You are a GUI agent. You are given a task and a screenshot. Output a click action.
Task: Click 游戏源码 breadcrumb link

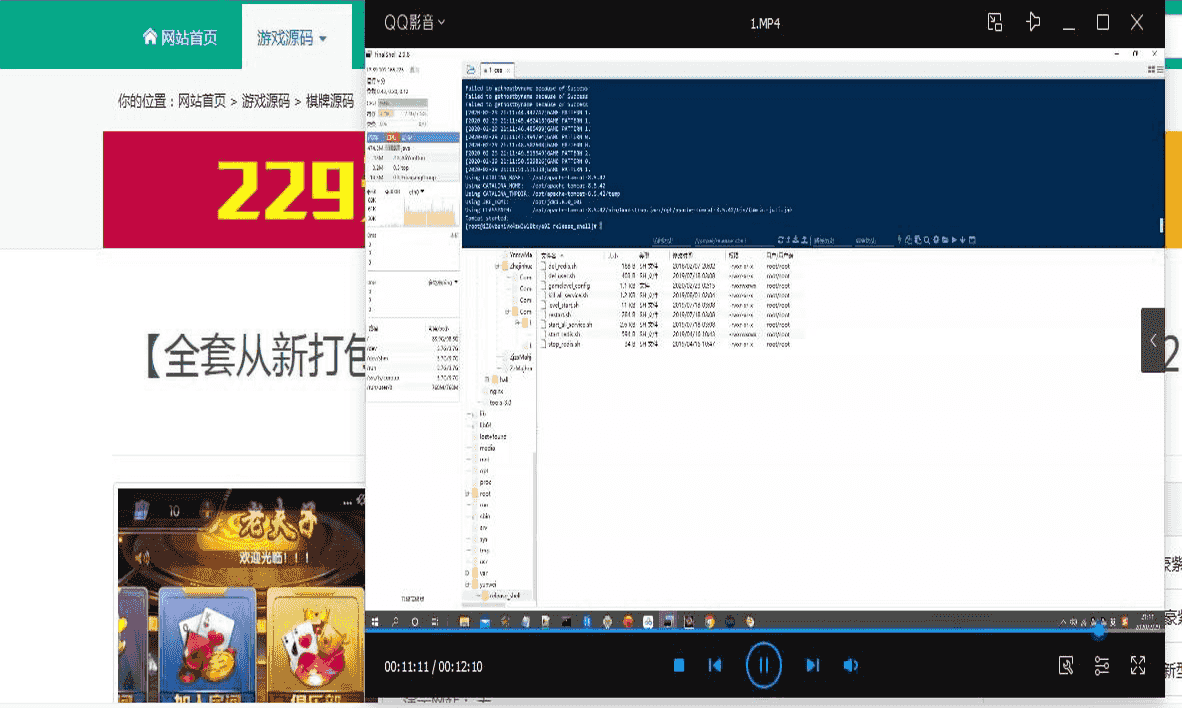tap(265, 101)
